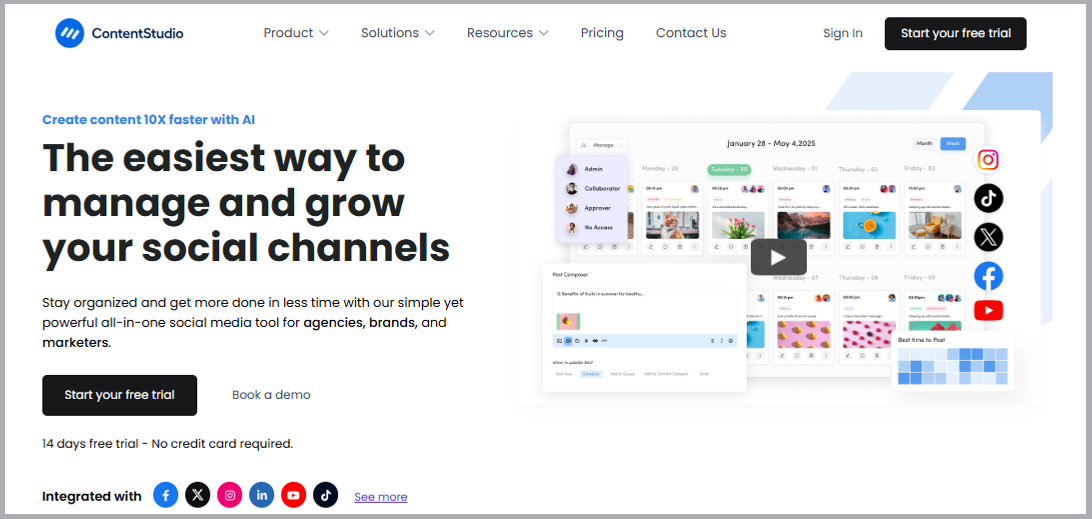This screenshot has height=519, width=1092.
Task: Click the Post Composer text field
Action: click(x=644, y=311)
